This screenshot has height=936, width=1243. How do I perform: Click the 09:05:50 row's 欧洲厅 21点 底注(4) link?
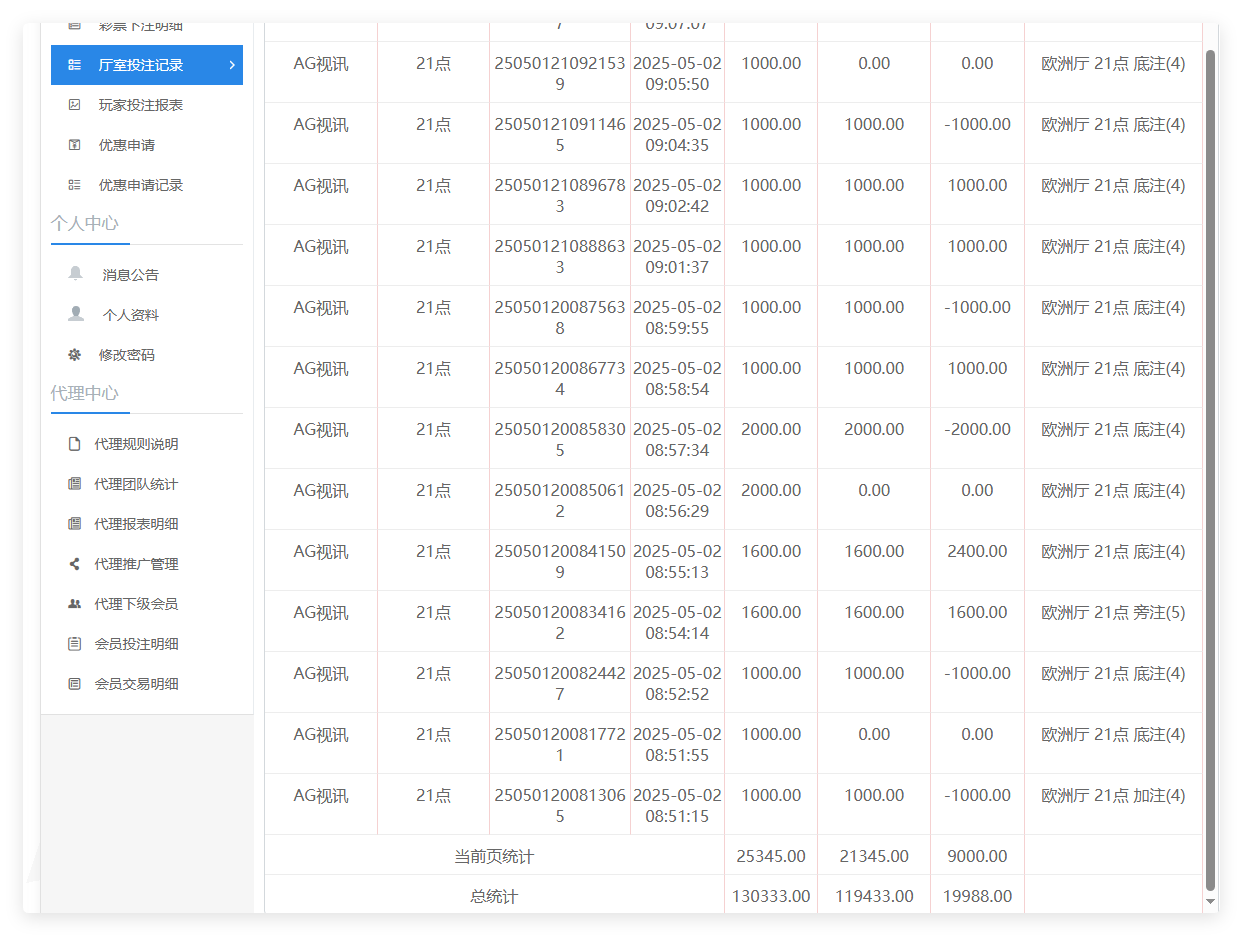coord(1113,63)
